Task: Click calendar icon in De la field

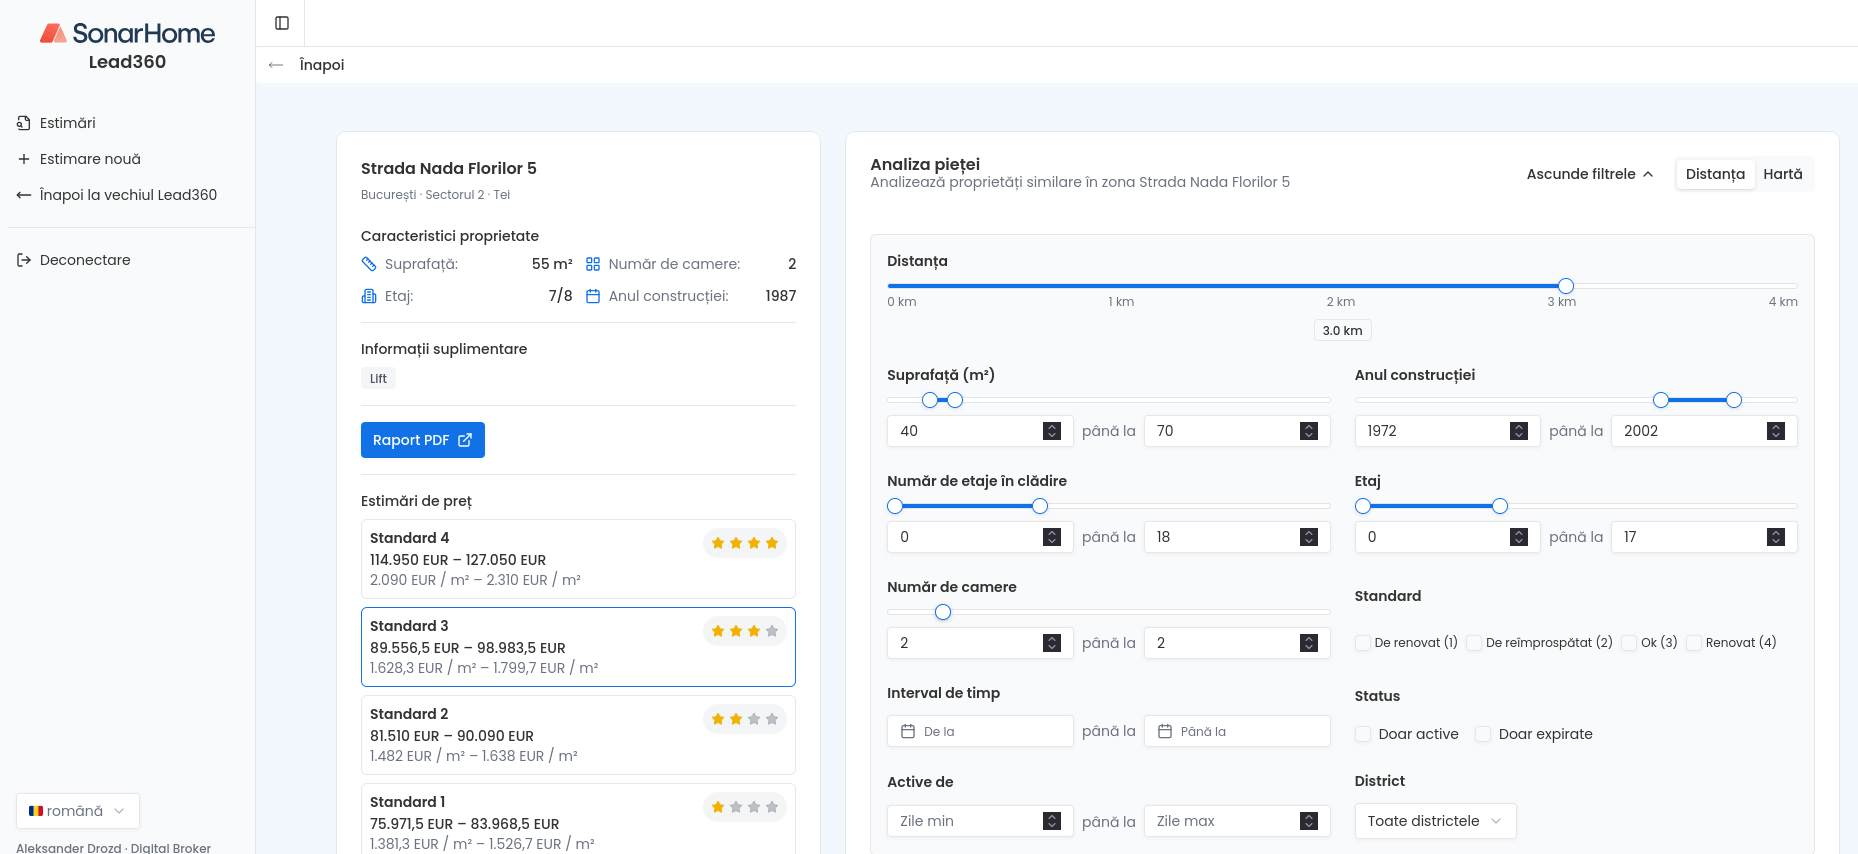Action: pos(908,731)
